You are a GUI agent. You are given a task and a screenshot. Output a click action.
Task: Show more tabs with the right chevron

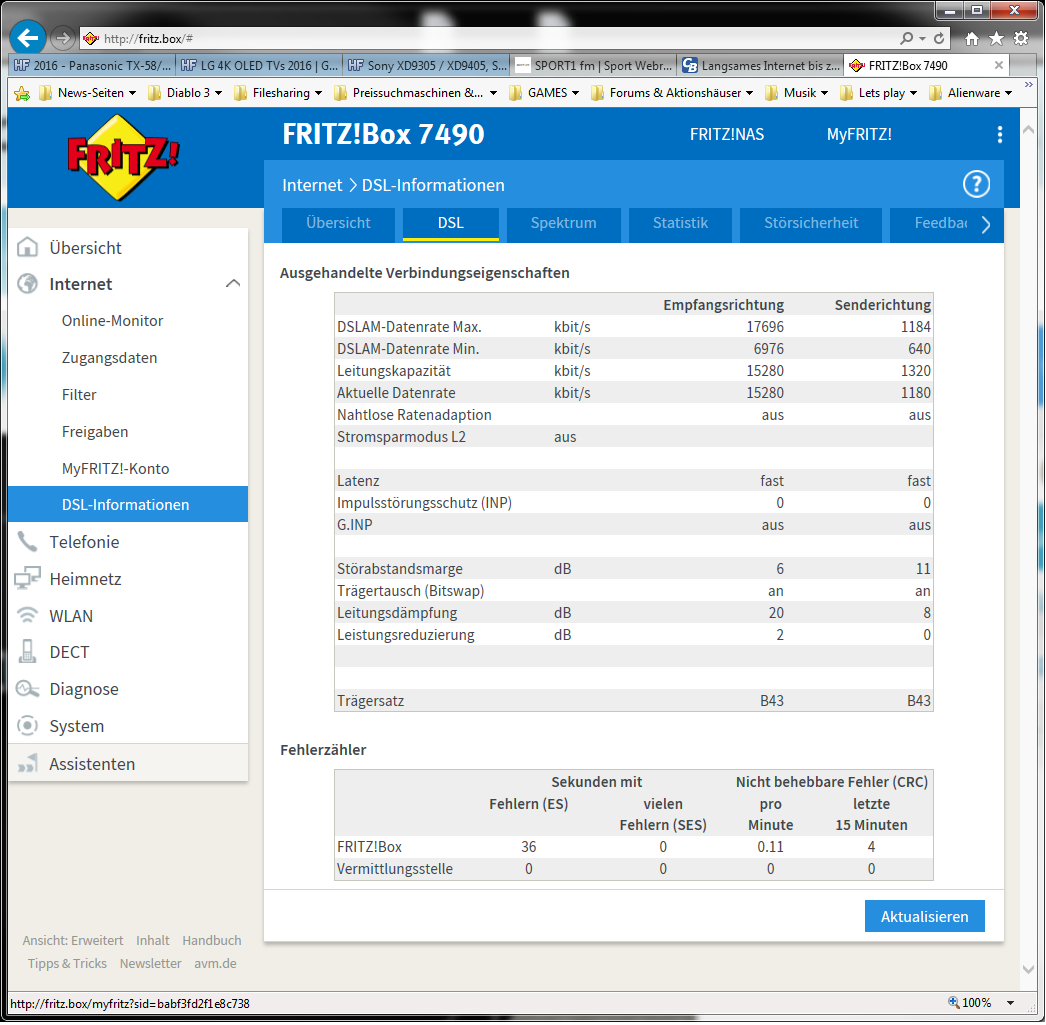(x=985, y=224)
